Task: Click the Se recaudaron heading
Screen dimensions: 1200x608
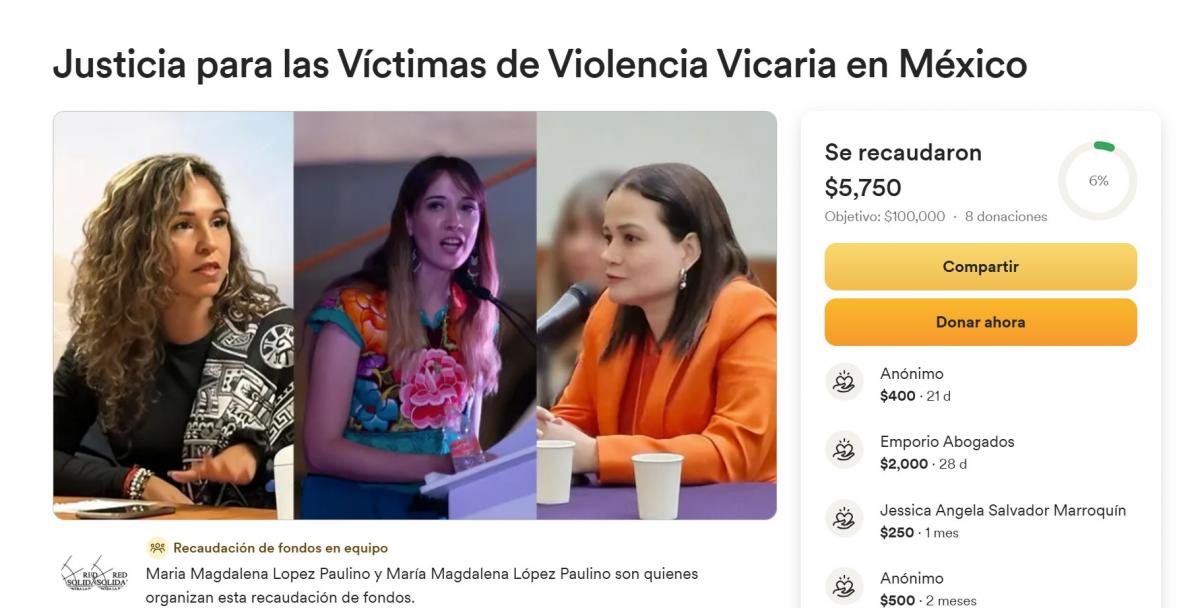Action: pos(903,153)
